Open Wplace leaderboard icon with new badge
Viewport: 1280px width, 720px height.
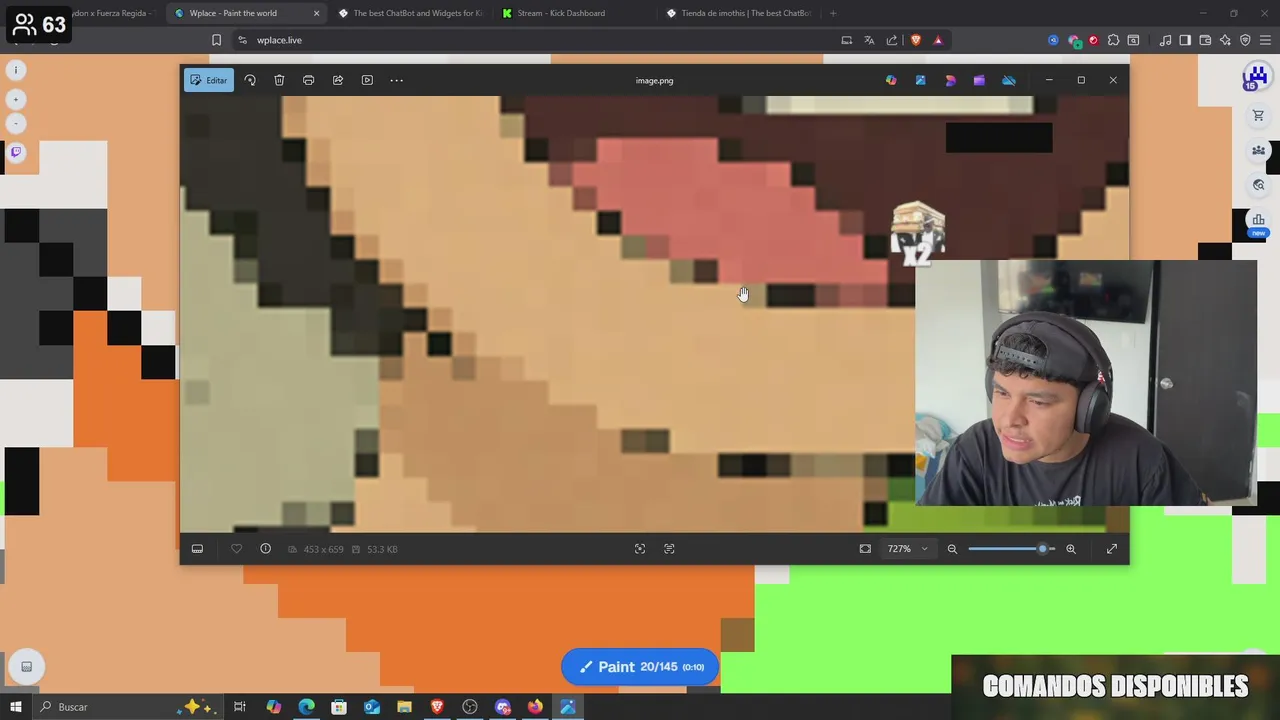[1258, 223]
